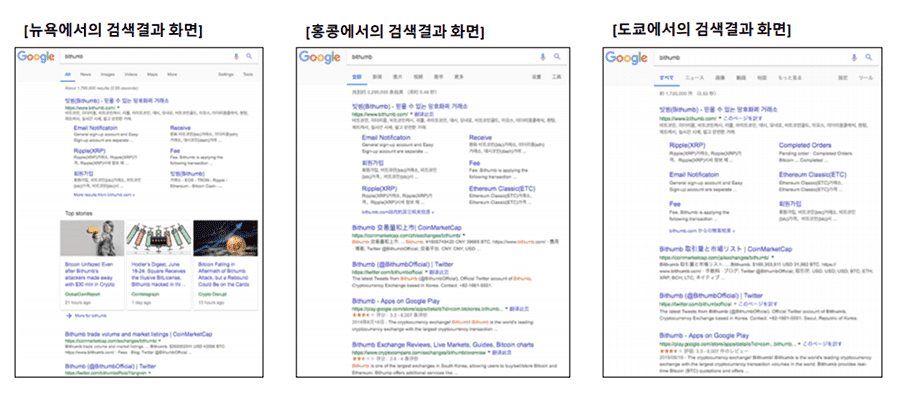Open the Receive sitelink in New York results
The image size is (900, 416).
click(180, 127)
